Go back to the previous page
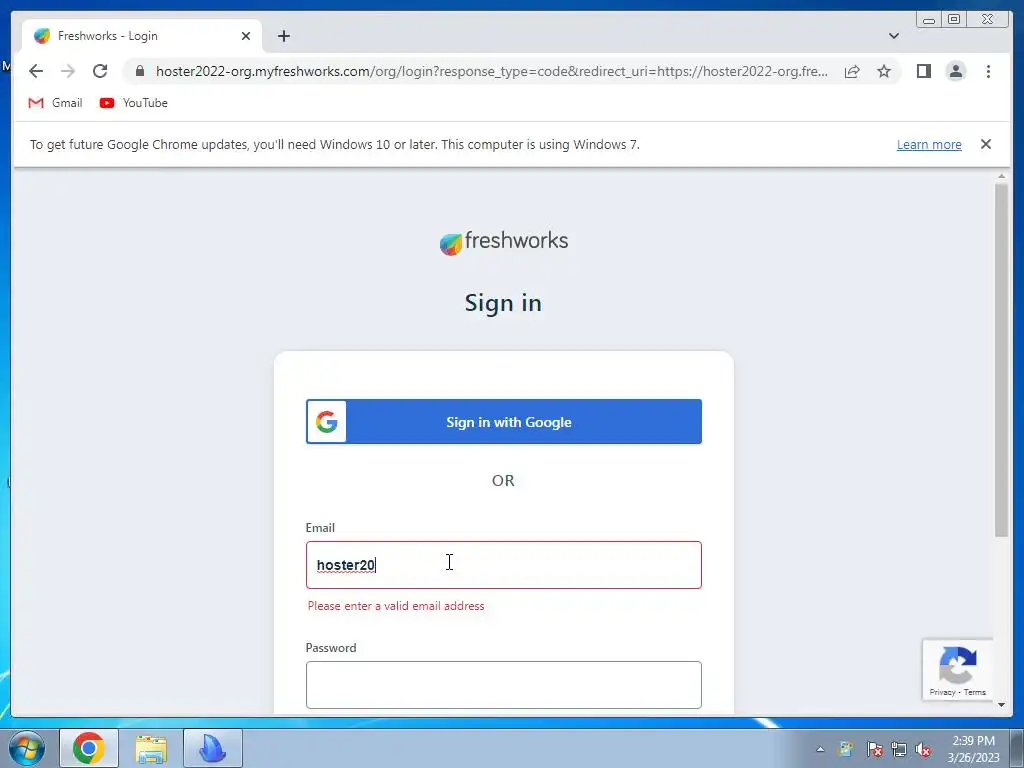1024x768 pixels. (x=36, y=71)
